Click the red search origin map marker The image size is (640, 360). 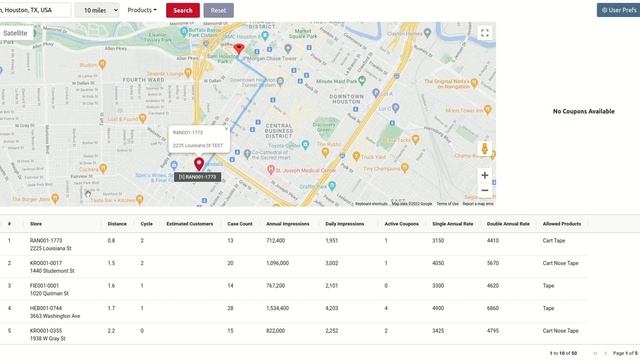[x=239, y=49]
